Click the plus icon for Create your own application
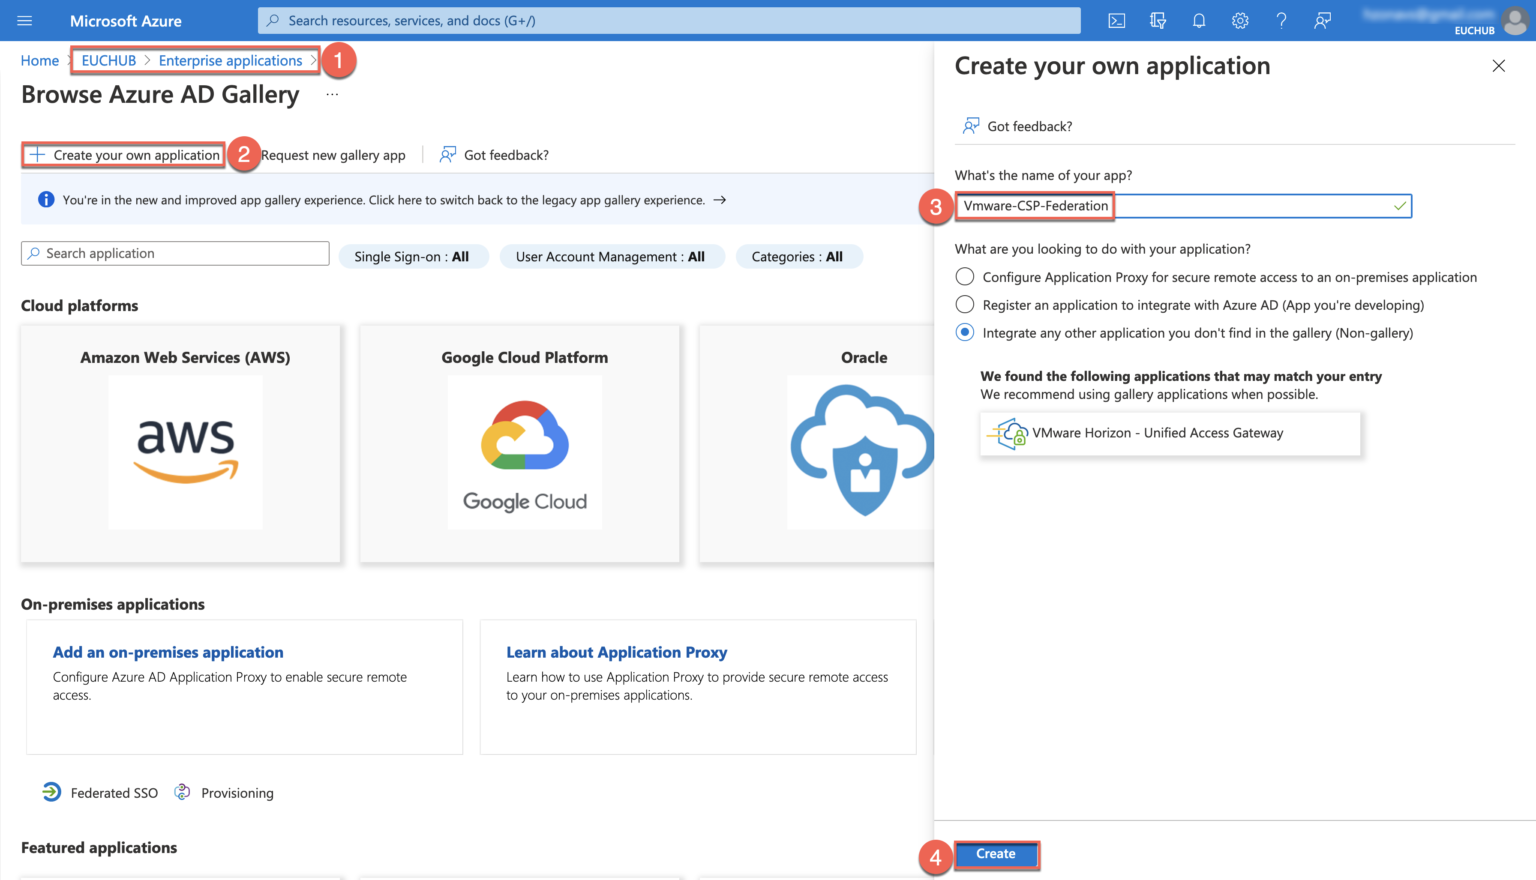This screenshot has height=880, width=1536. (37, 155)
